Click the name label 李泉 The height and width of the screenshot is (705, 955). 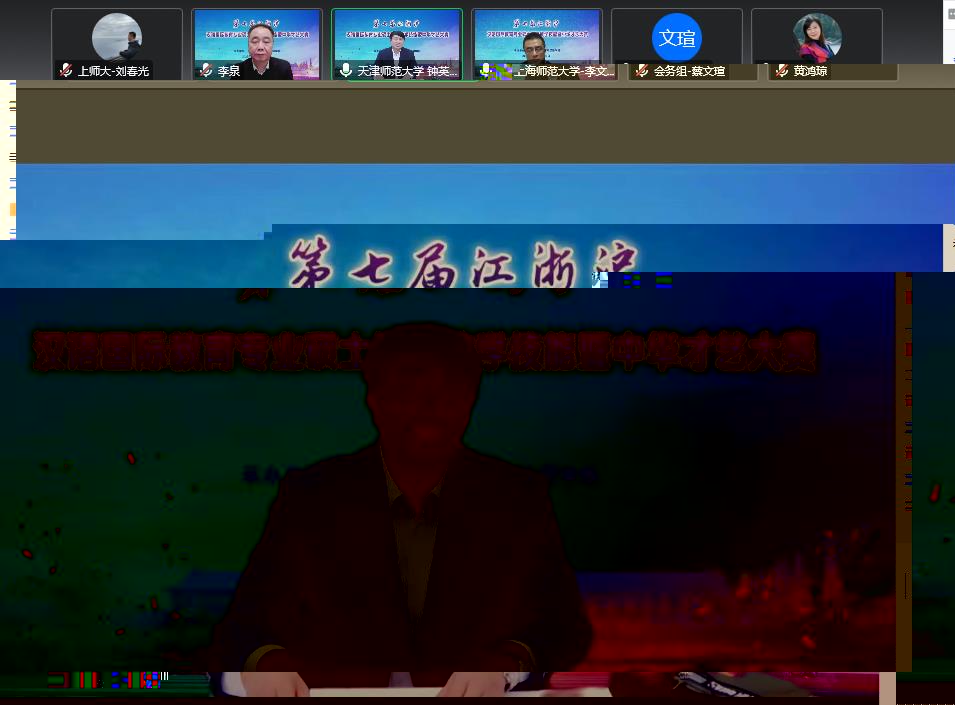pyautogui.click(x=229, y=71)
